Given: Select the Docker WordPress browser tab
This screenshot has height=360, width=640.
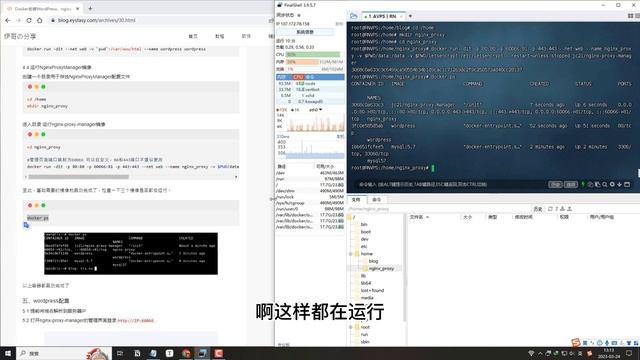Looking at the screenshot, I should pos(42,9).
